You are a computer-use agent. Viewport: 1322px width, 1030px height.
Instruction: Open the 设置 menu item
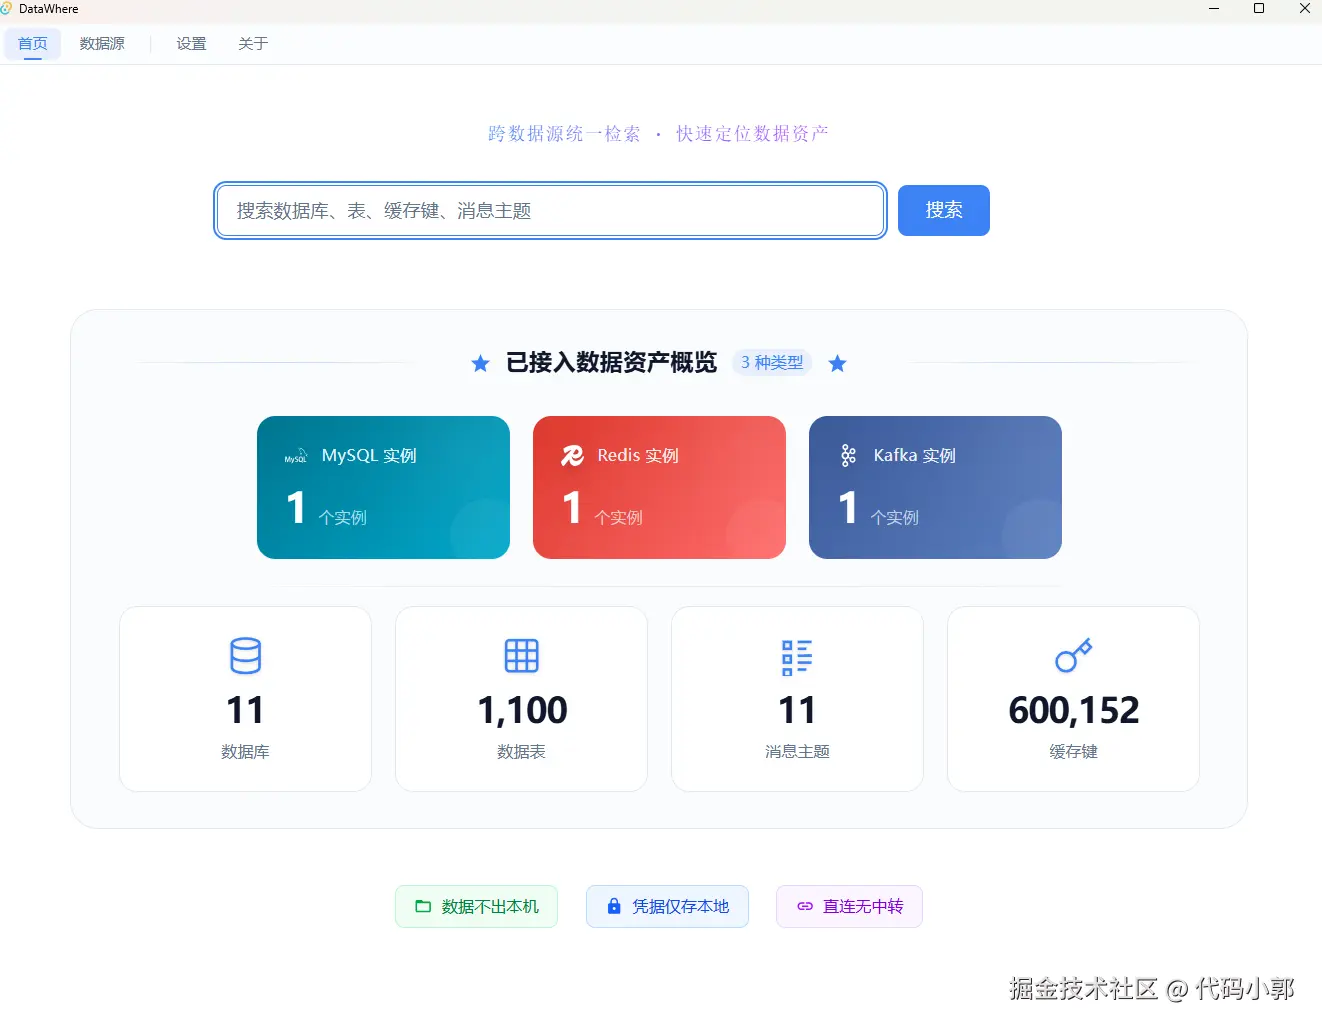[x=191, y=44]
